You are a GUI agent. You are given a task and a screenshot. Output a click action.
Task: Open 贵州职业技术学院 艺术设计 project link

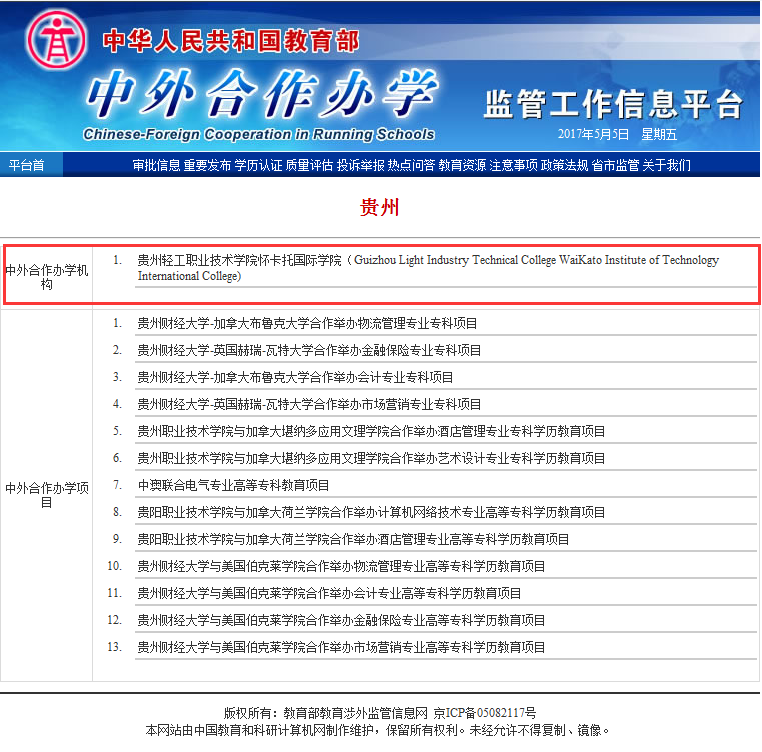pos(371,458)
